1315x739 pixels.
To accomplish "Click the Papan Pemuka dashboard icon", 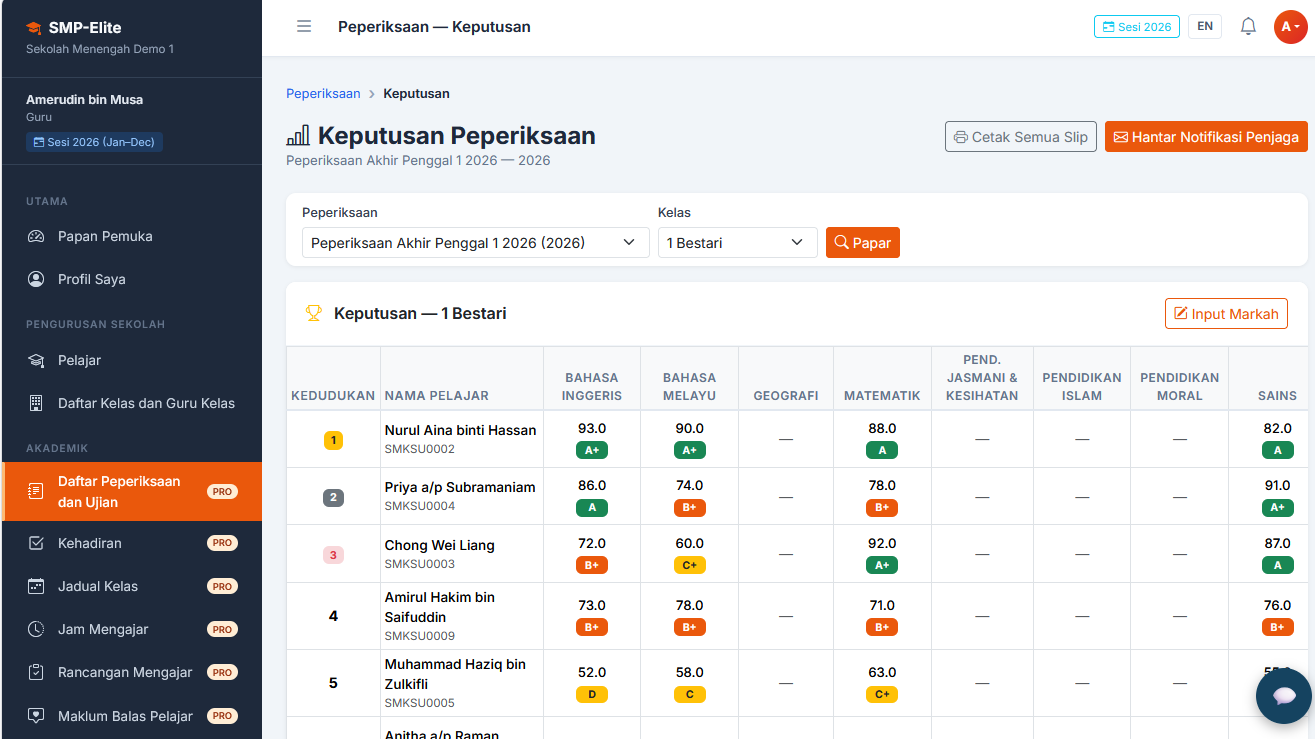I will click(36, 237).
